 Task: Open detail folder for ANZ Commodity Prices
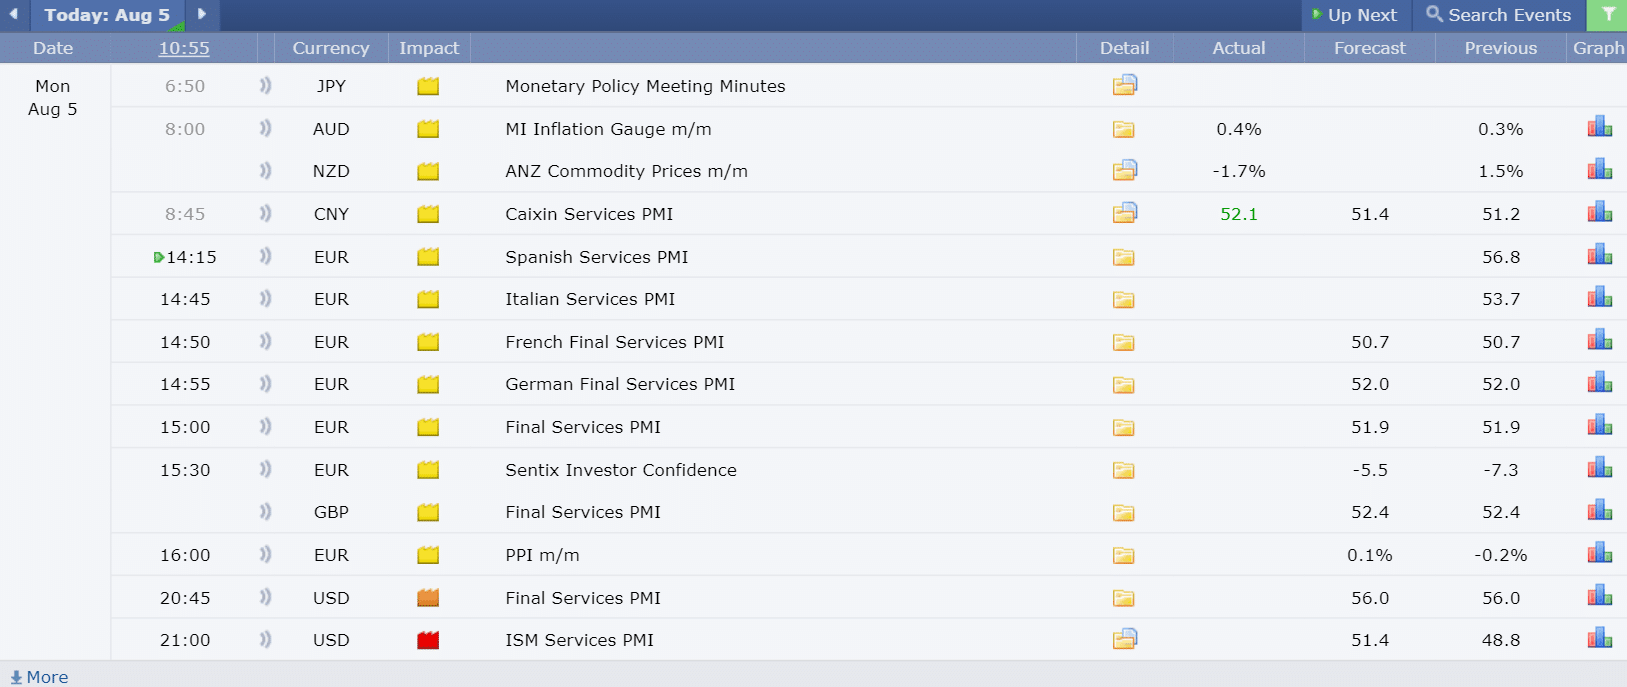(x=1125, y=170)
